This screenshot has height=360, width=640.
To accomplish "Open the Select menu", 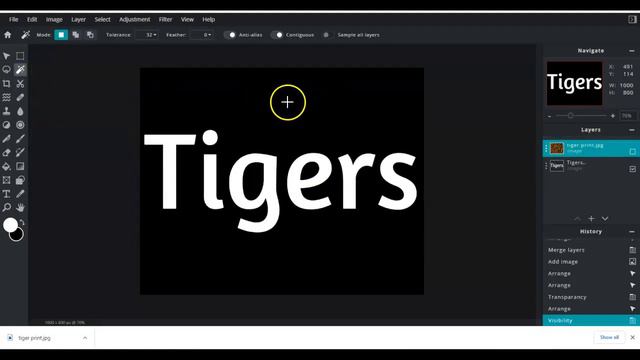I will coord(102,20).
